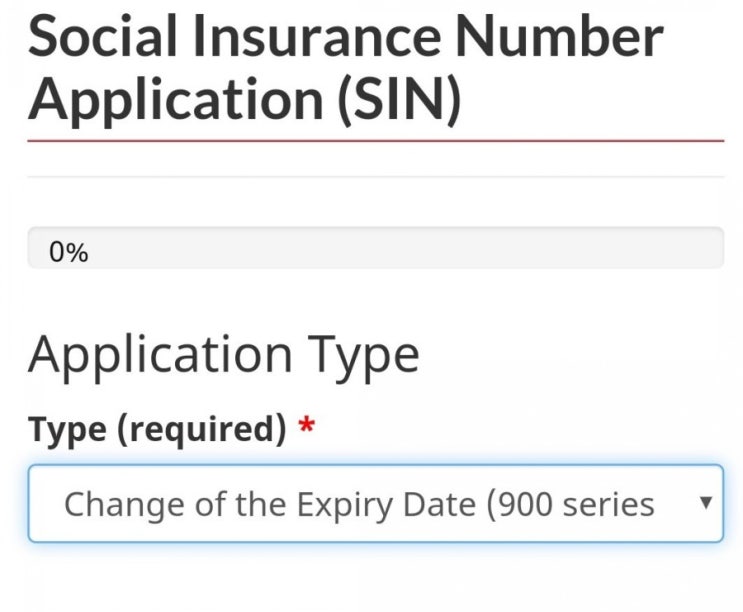This screenshot has width=743, height=612.
Task: Click the 0% progress bar
Action: tap(375, 248)
